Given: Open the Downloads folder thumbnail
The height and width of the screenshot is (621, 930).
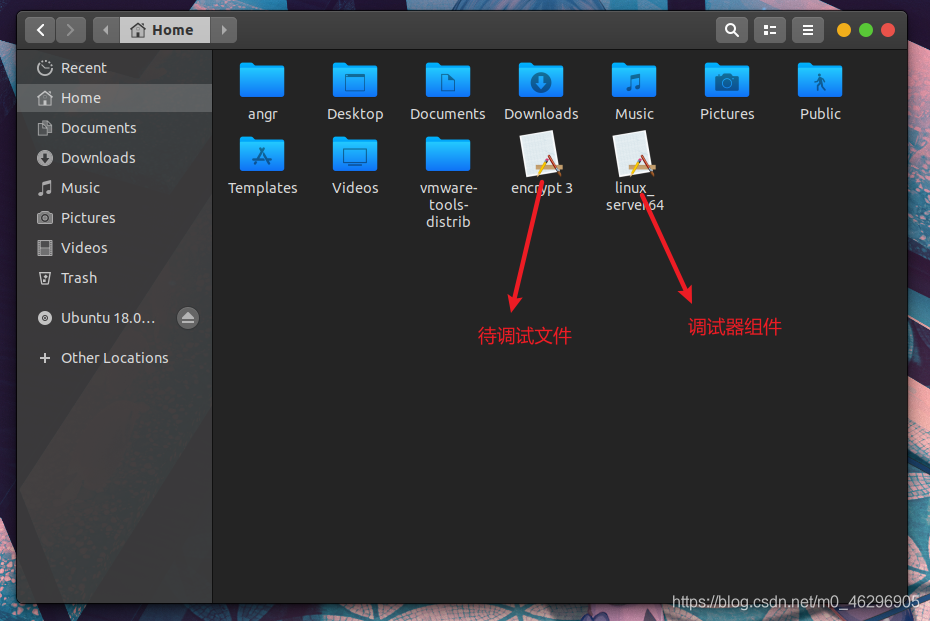Looking at the screenshot, I should pyautogui.click(x=541, y=82).
